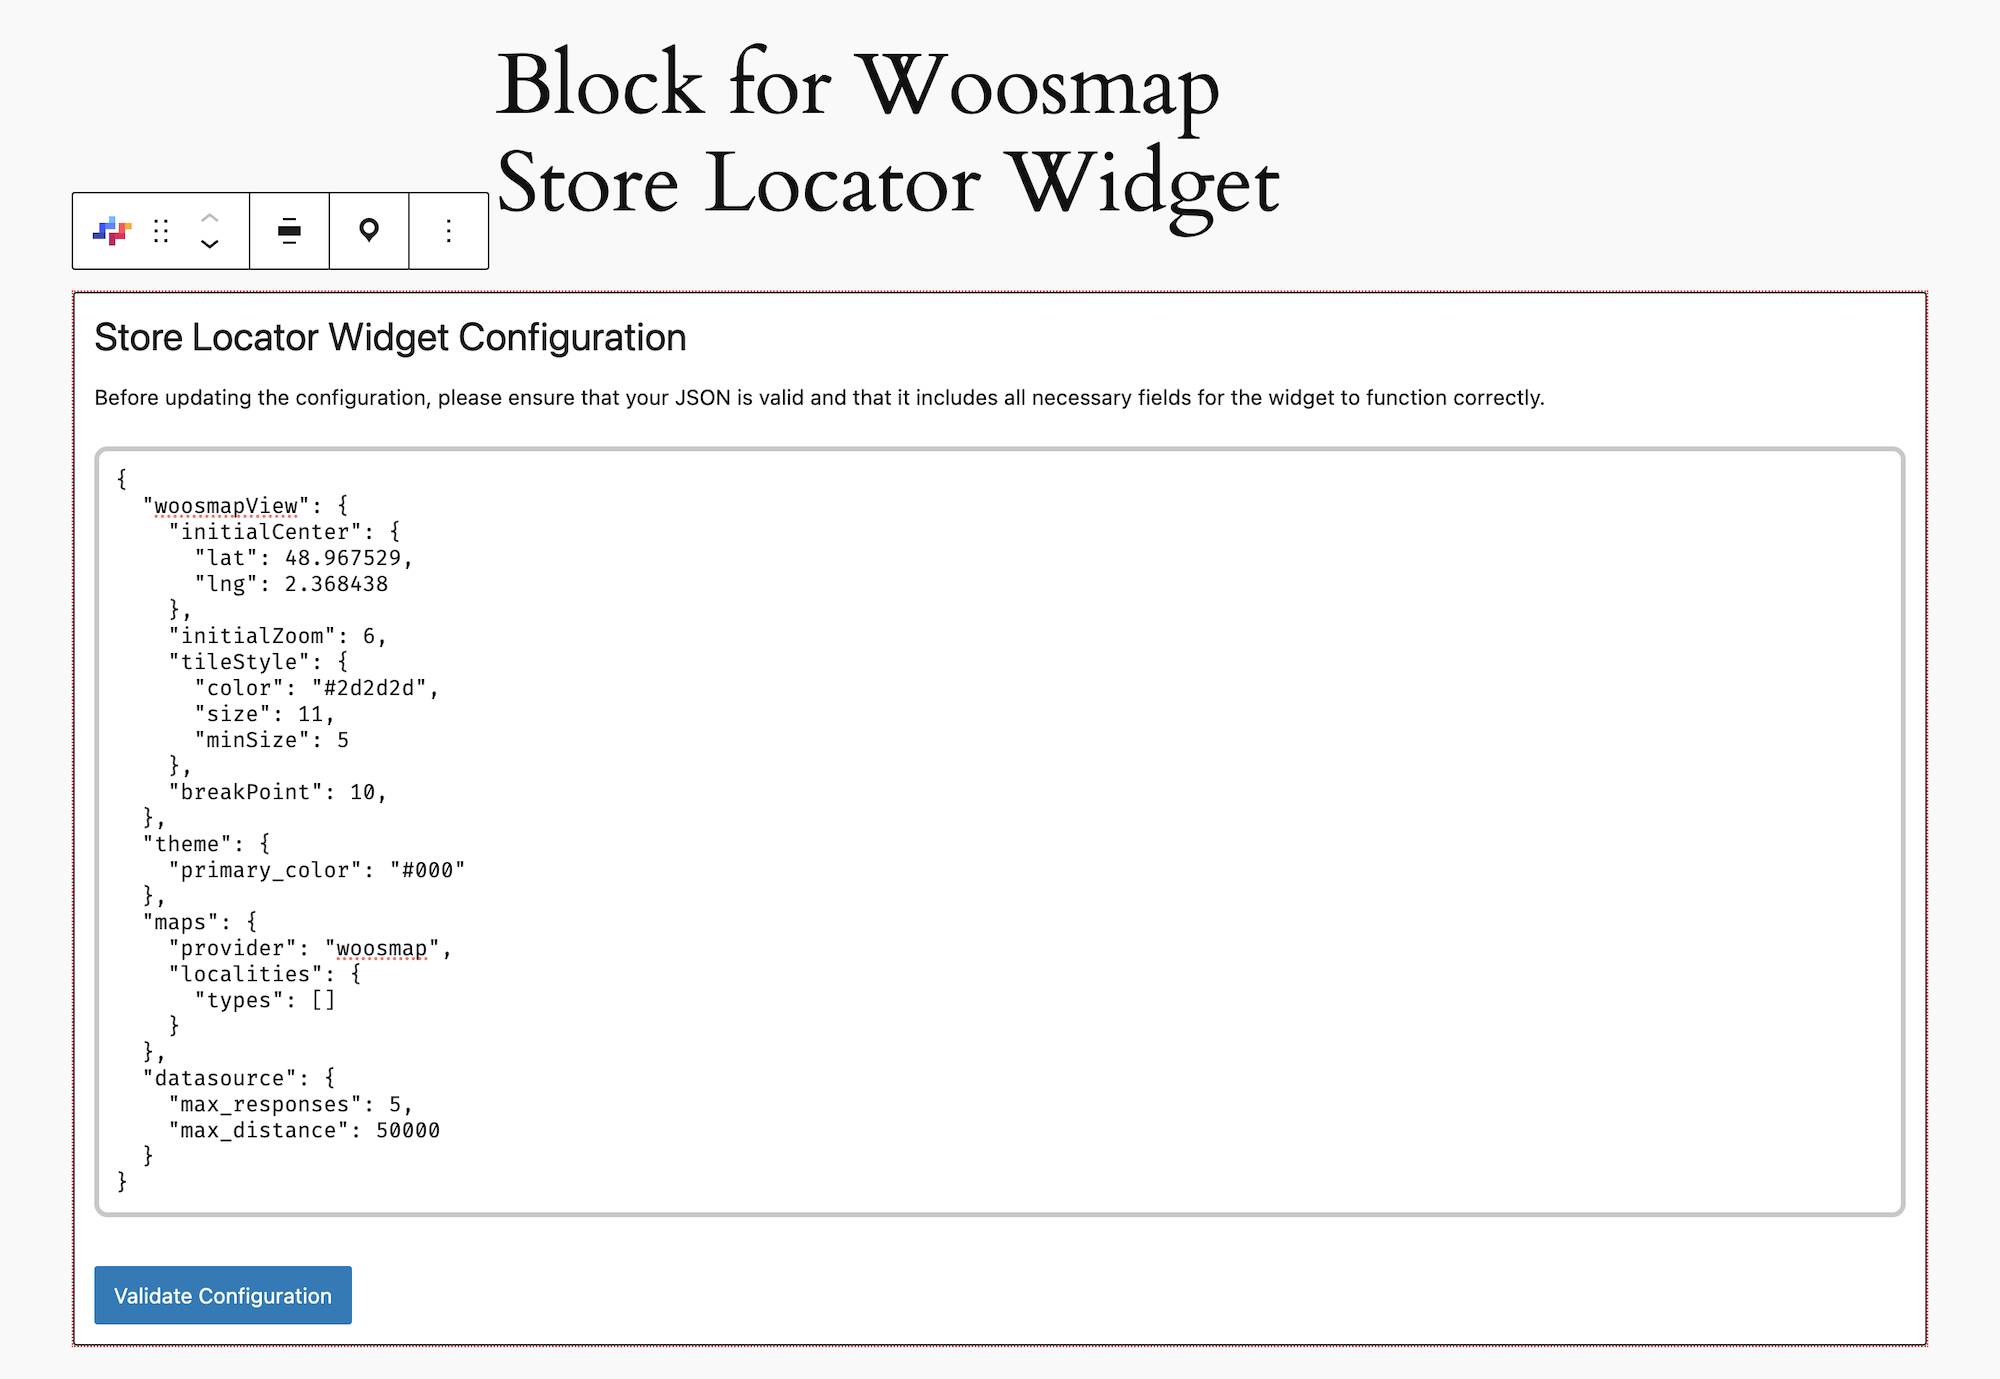Viewport: 2000px width, 1379px height.
Task: Click the "initialCenter" key line
Action: tap(285, 532)
